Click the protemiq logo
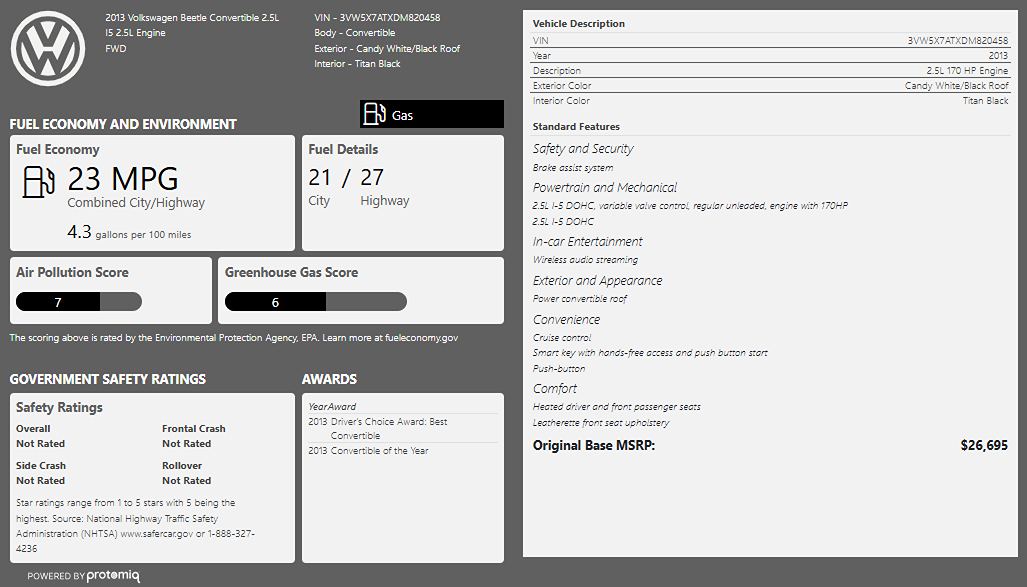Screen dimensions: 1027x587 point(113,575)
